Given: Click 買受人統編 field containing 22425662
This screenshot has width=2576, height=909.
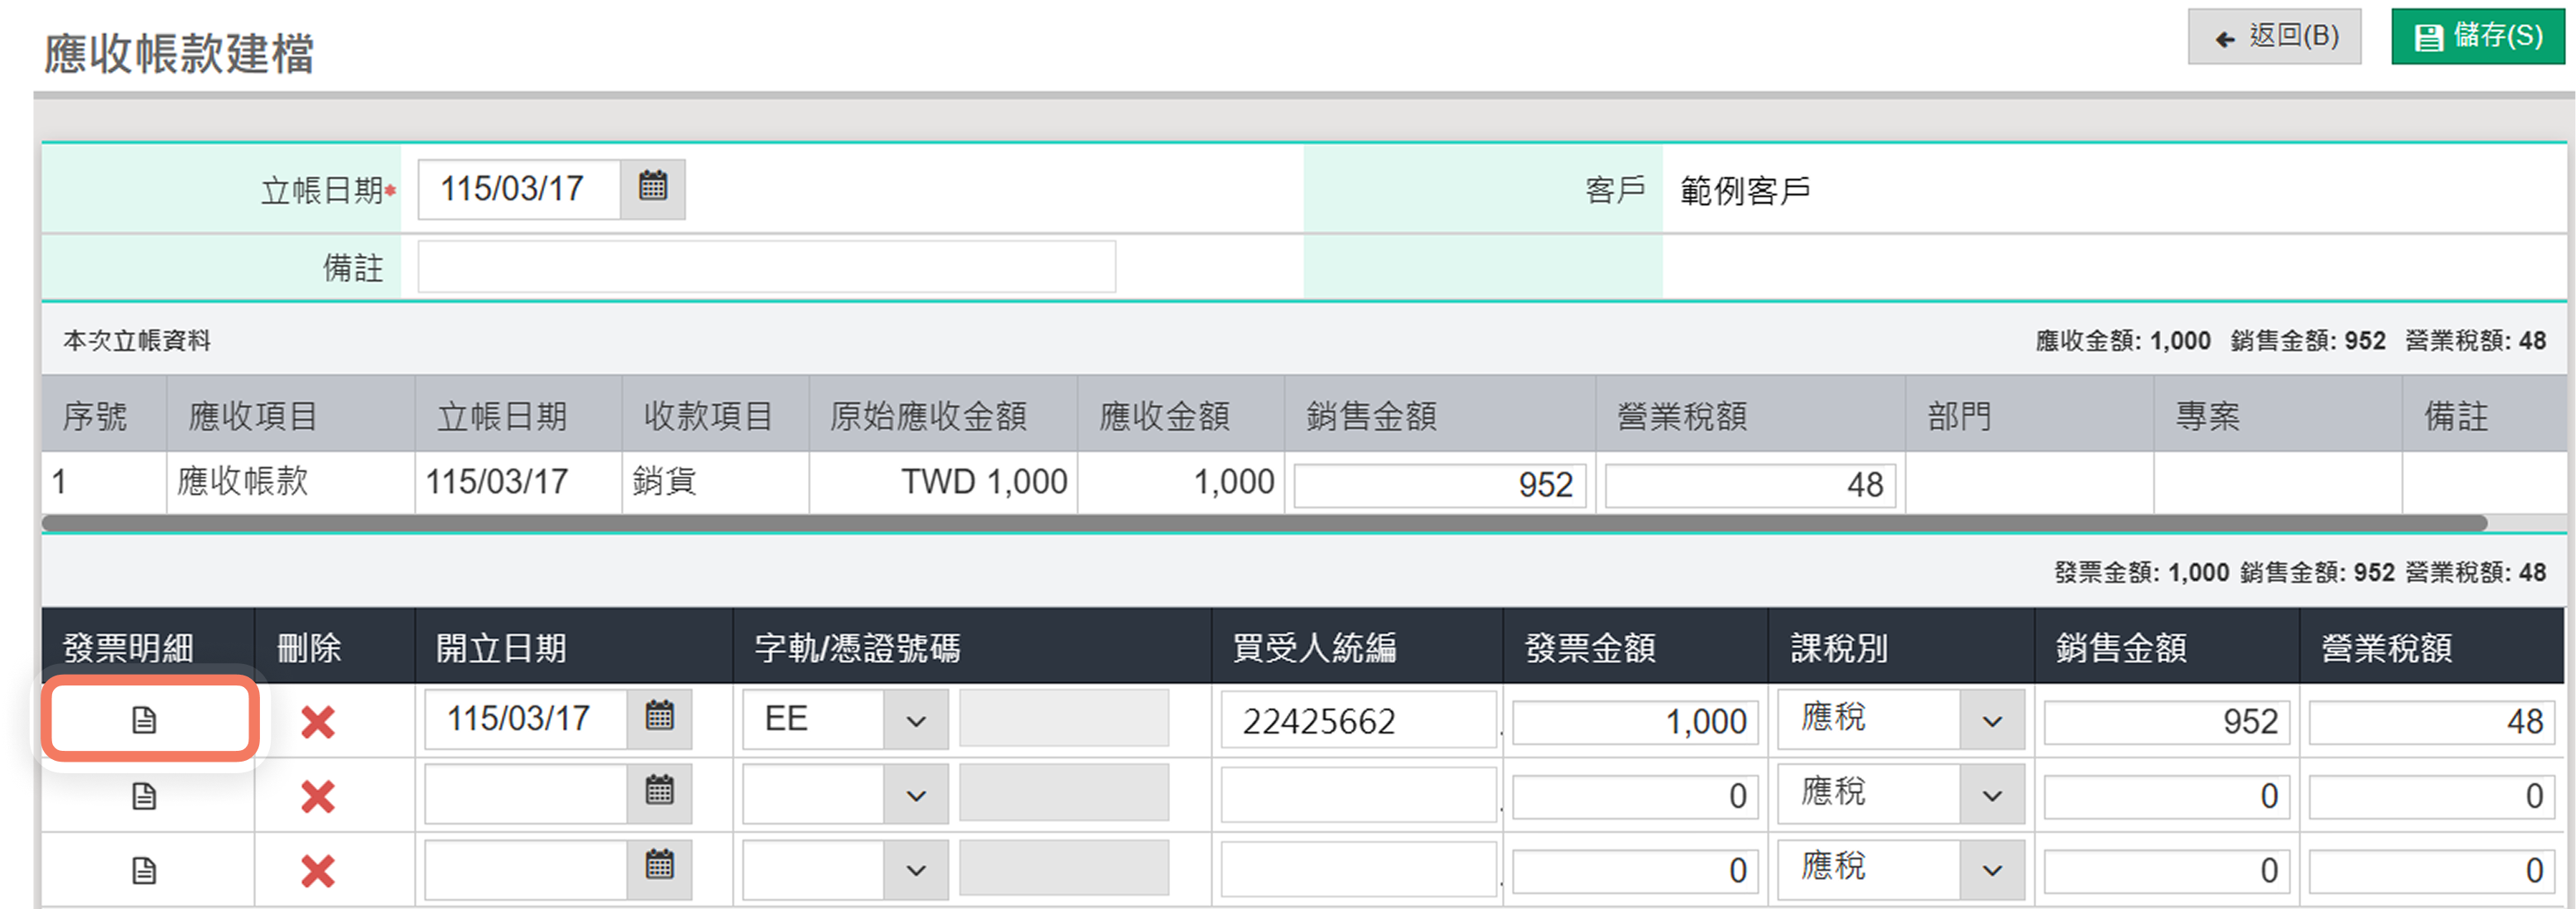Looking at the screenshot, I should [1357, 720].
